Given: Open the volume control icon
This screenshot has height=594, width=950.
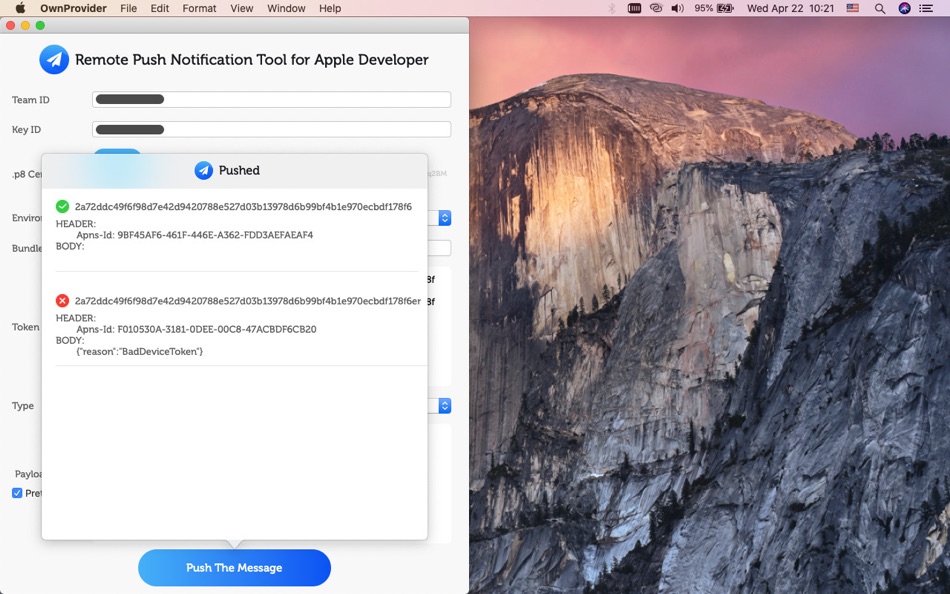Looking at the screenshot, I should (x=677, y=8).
